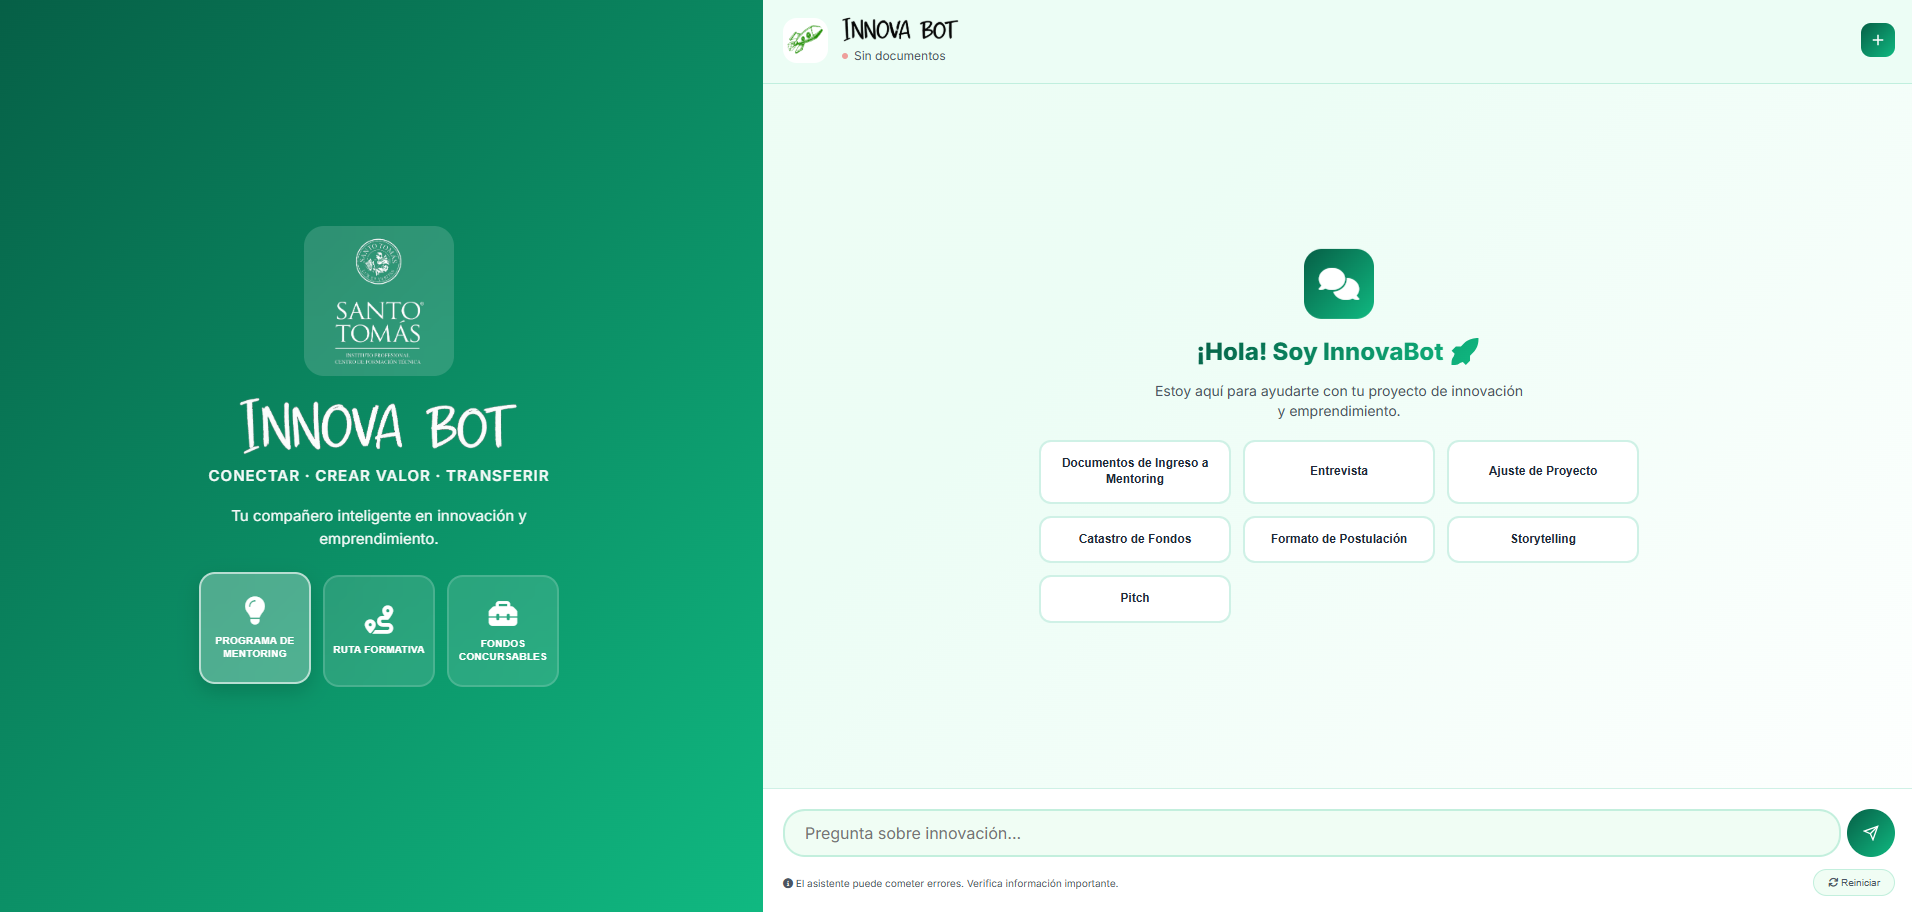Click the paper-plane send icon
The height and width of the screenshot is (912, 1912).
[x=1870, y=833]
